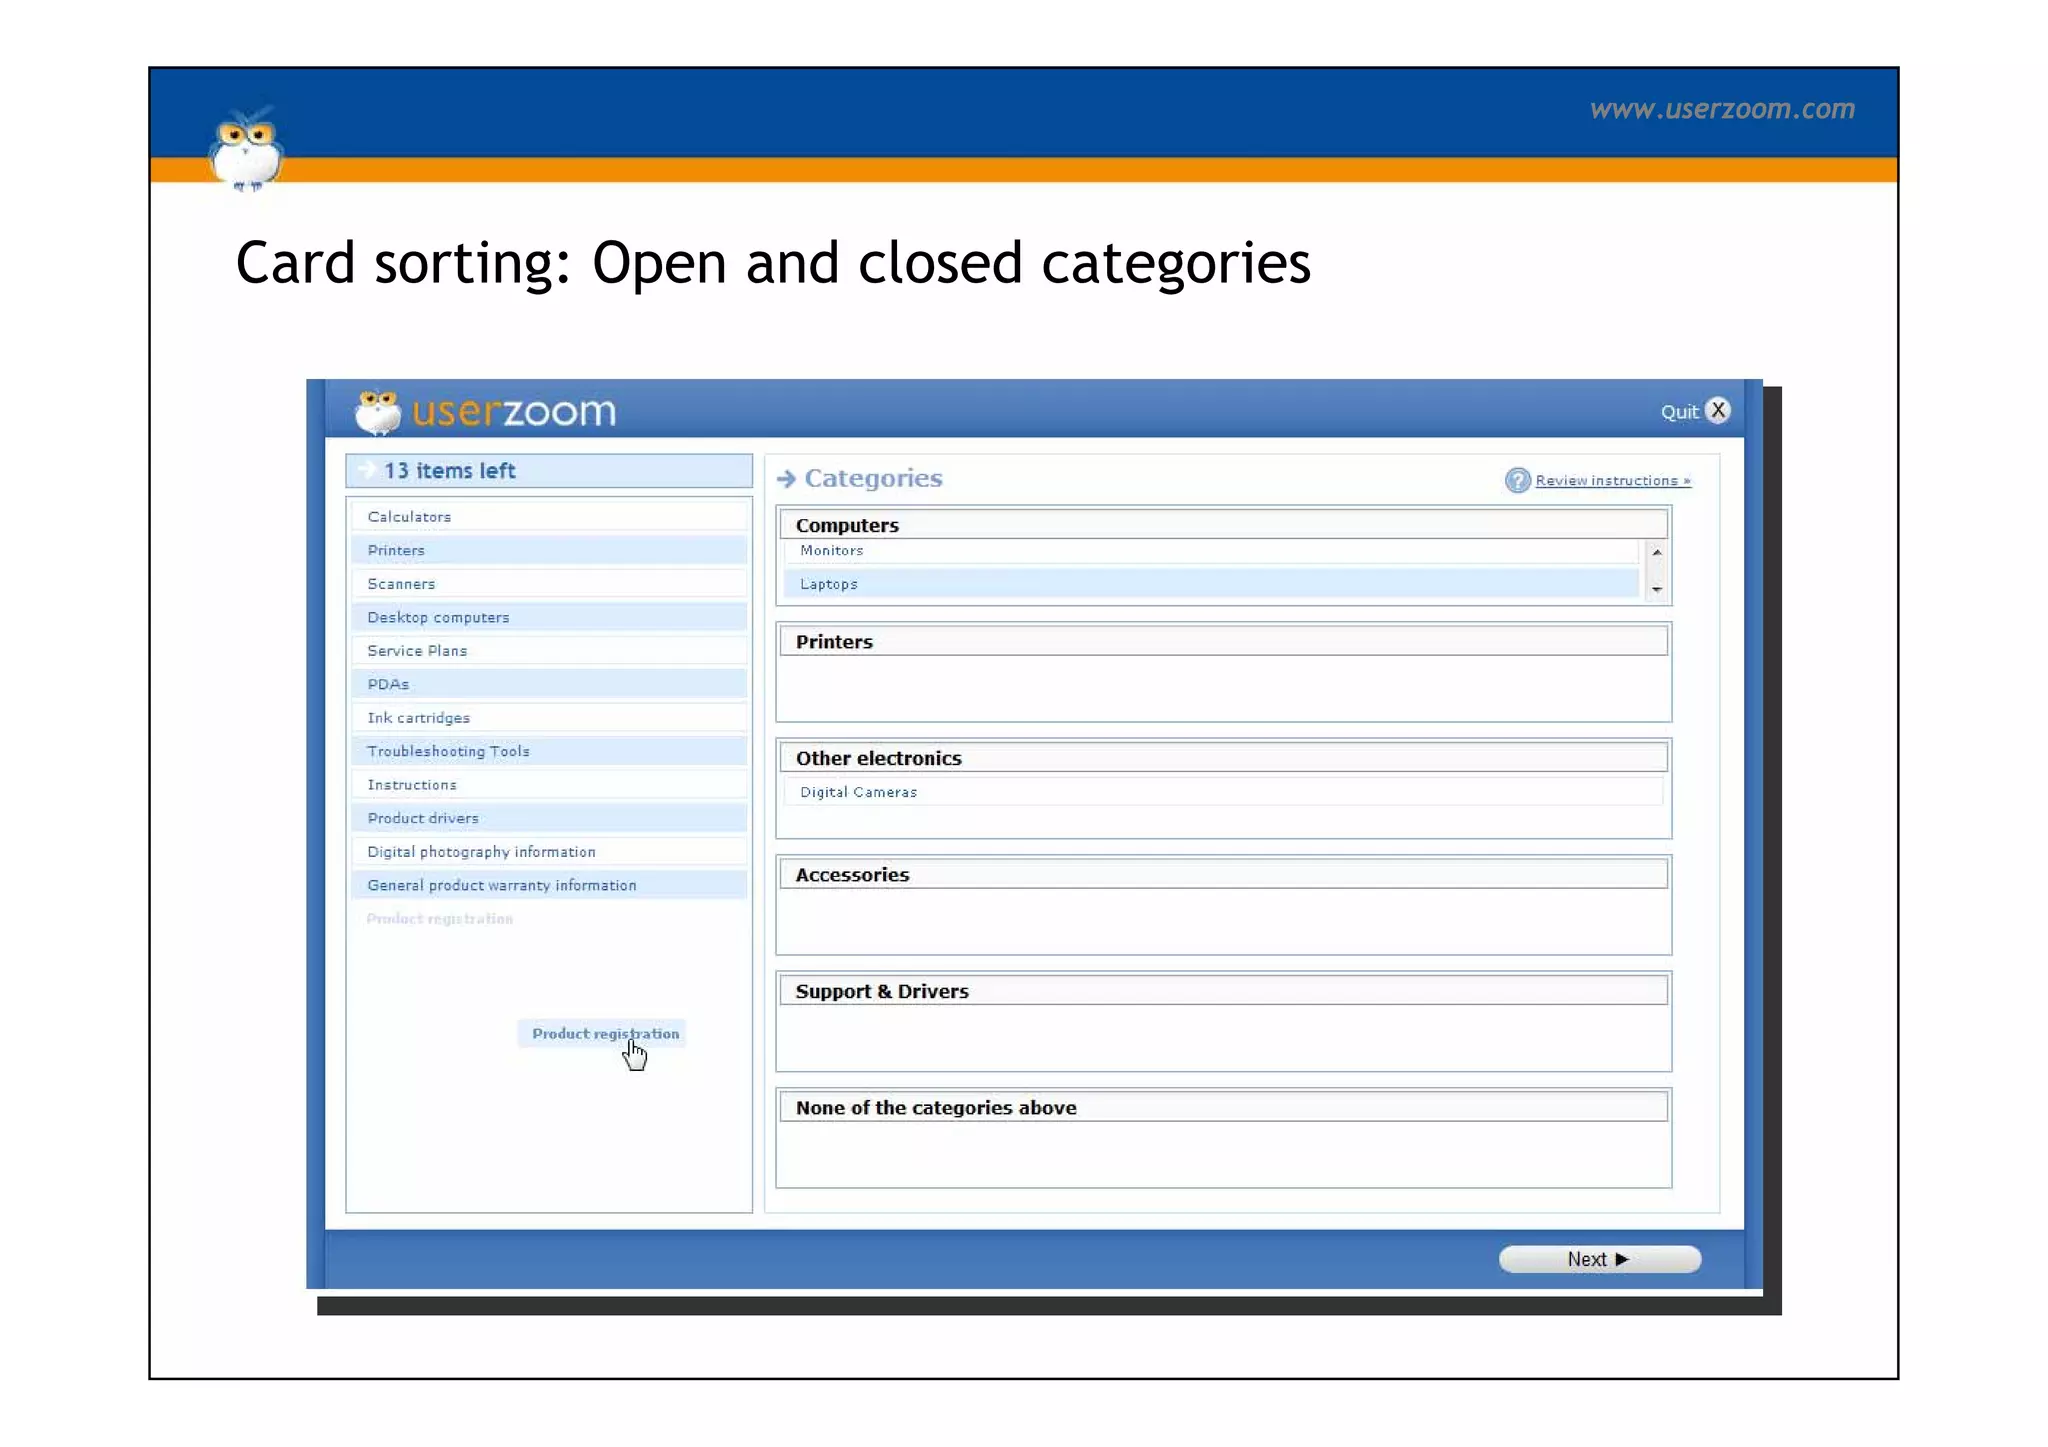Click the arrow icon beside Categories heading

point(786,479)
